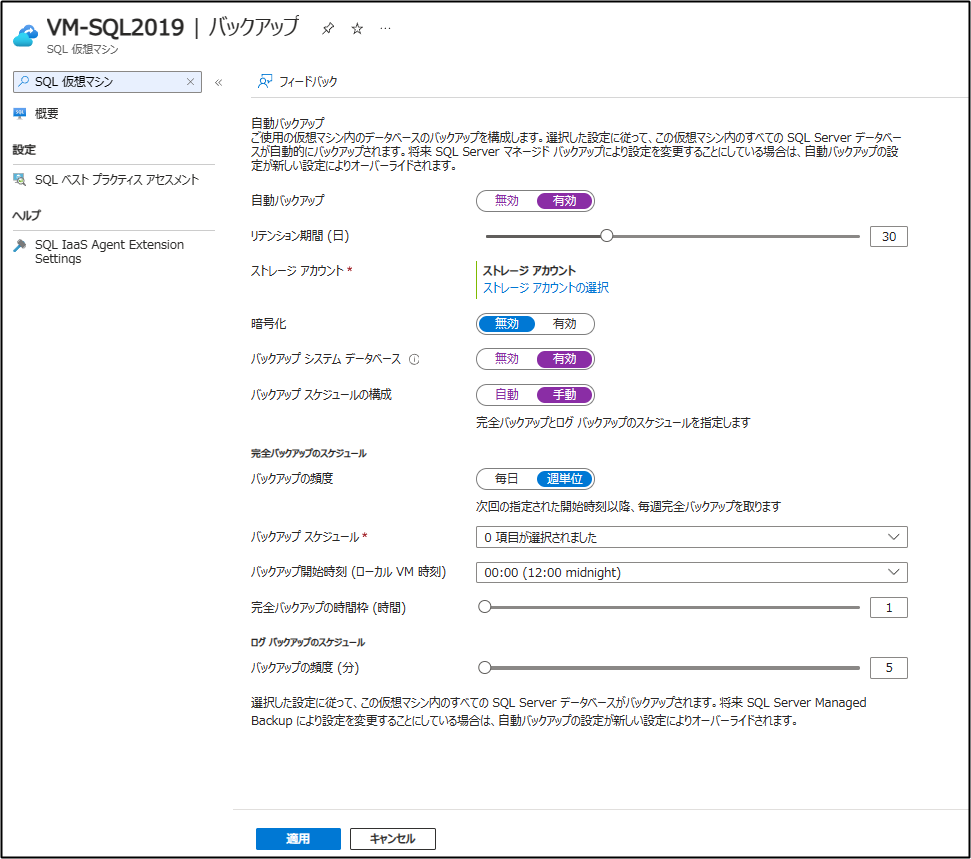This screenshot has width=971, height=859.
Task: Click the best practices assessment icon
Action: pyautogui.click(x=20, y=180)
